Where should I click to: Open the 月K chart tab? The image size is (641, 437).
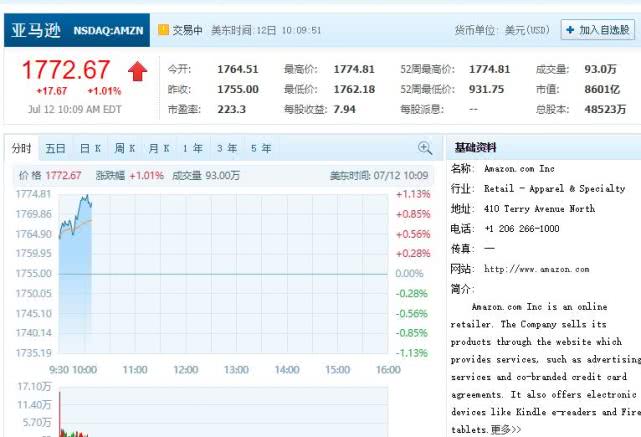(159, 148)
